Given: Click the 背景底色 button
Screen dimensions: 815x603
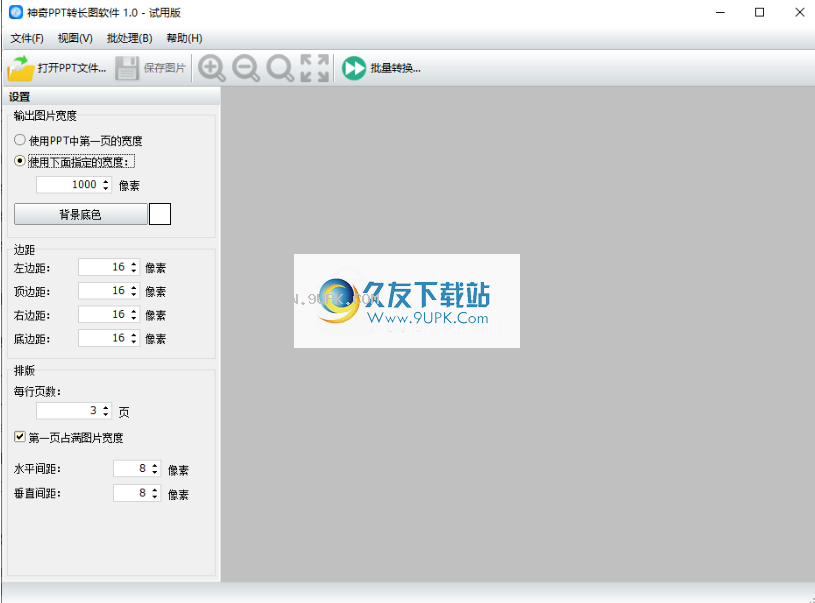Looking at the screenshot, I should pos(81,214).
